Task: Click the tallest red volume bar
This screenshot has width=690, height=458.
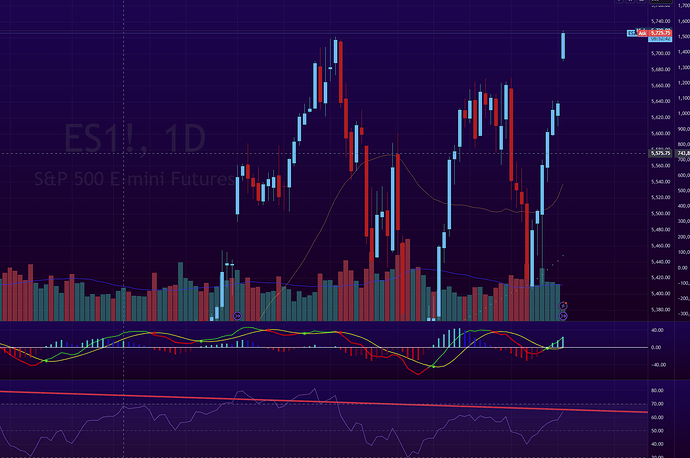Action: pyautogui.click(x=407, y=280)
